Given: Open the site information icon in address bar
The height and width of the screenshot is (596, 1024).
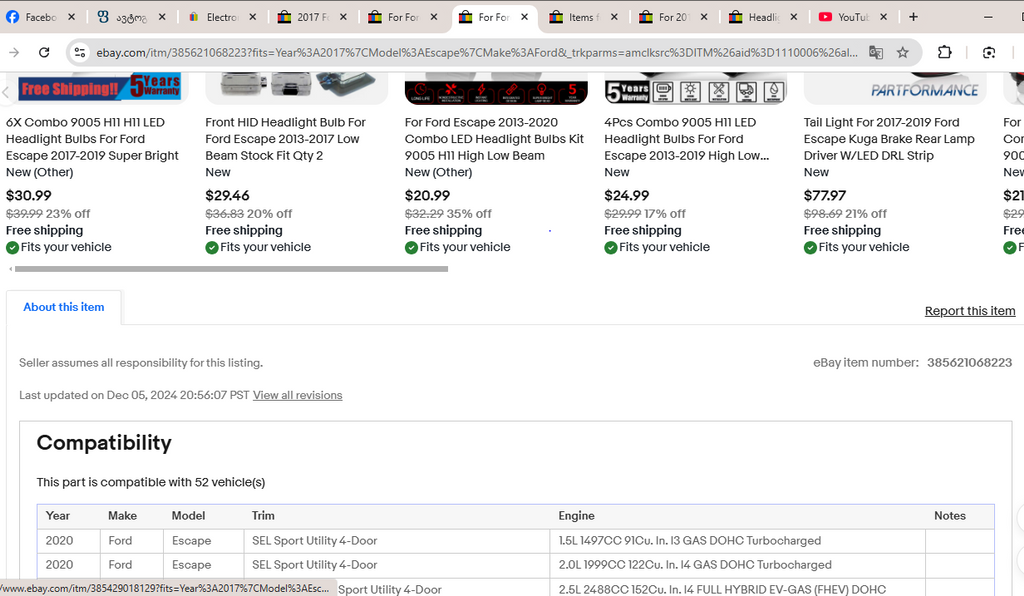Looking at the screenshot, I should click(80, 52).
